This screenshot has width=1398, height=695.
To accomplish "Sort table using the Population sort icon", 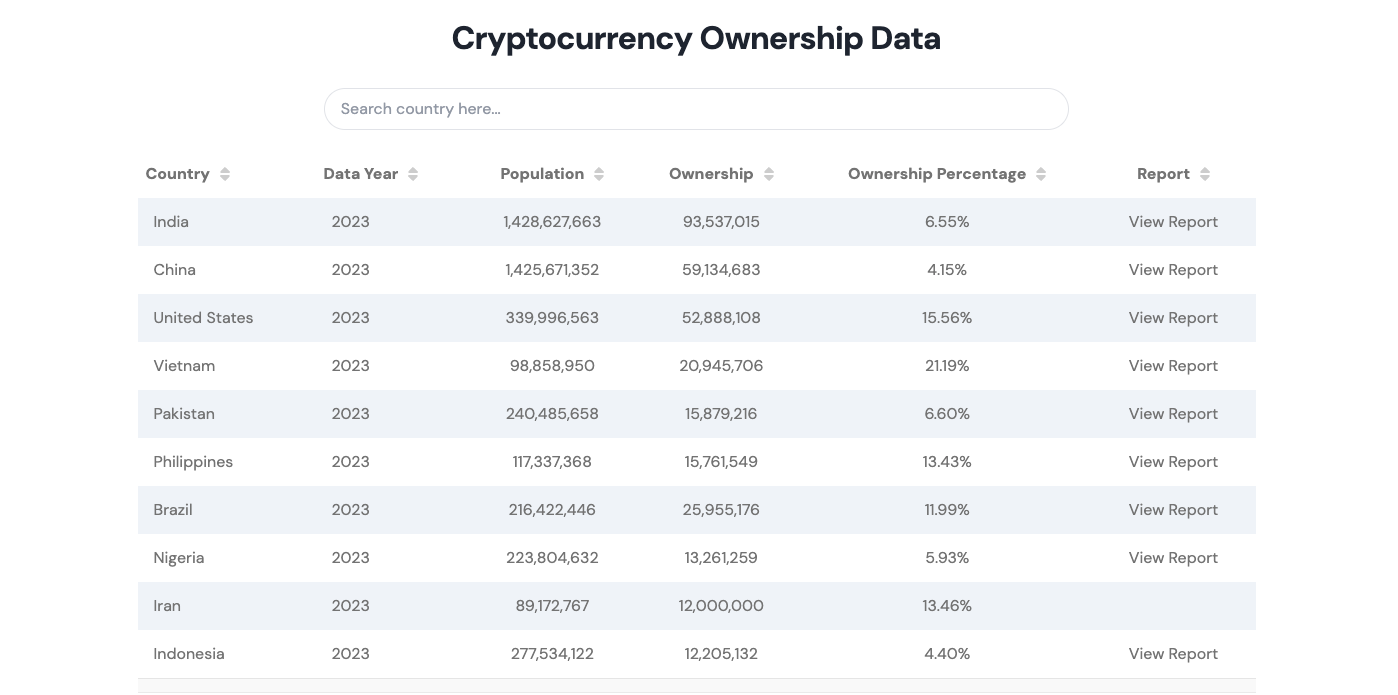I will point(599,174).
